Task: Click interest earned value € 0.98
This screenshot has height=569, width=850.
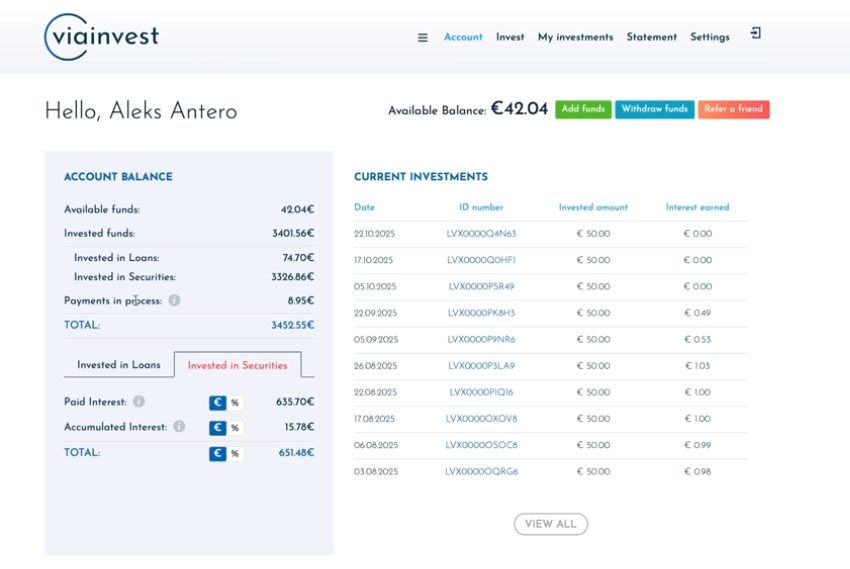Action: 698,472
